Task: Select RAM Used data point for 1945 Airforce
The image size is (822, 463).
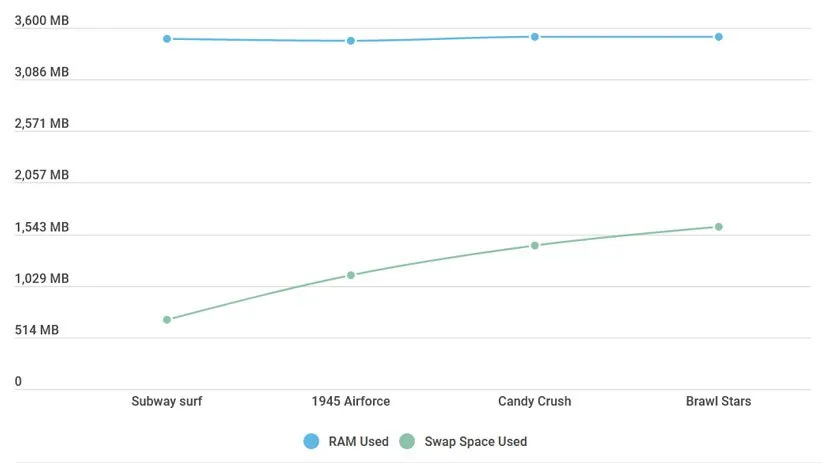Action: coord(351,41)
